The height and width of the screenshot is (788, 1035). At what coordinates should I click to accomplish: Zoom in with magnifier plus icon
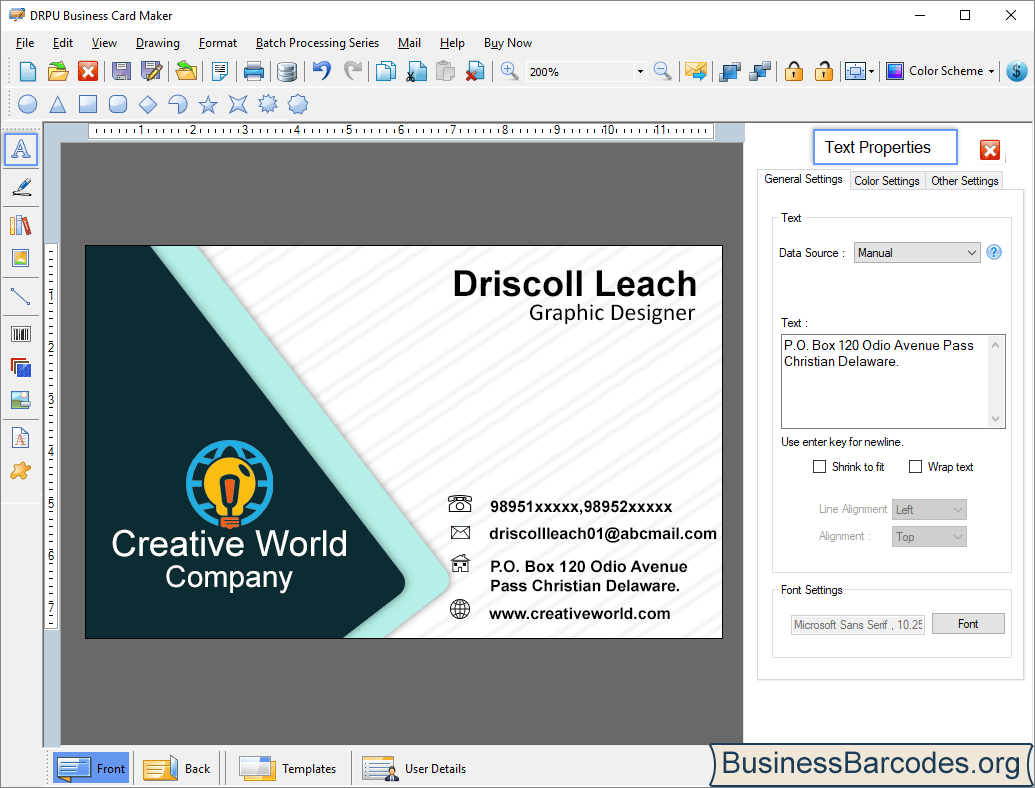tap(509, 71)
